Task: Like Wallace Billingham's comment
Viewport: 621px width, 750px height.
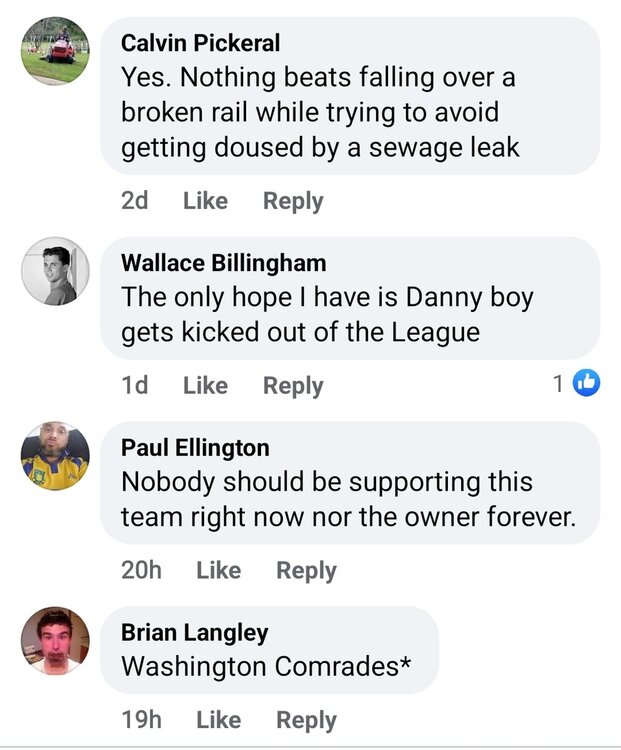Action: pyautogui.click(x=206, y=385)
